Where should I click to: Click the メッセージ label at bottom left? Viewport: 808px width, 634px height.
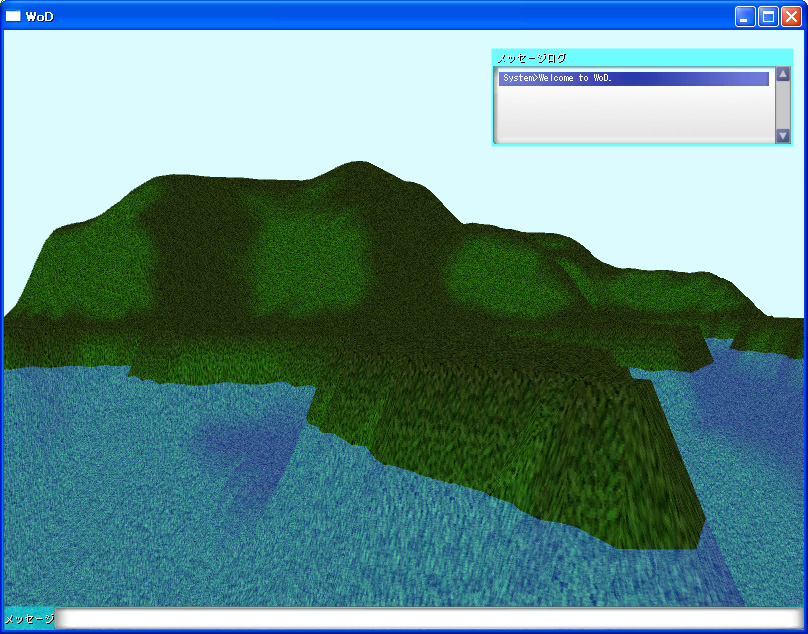[29, 619]
